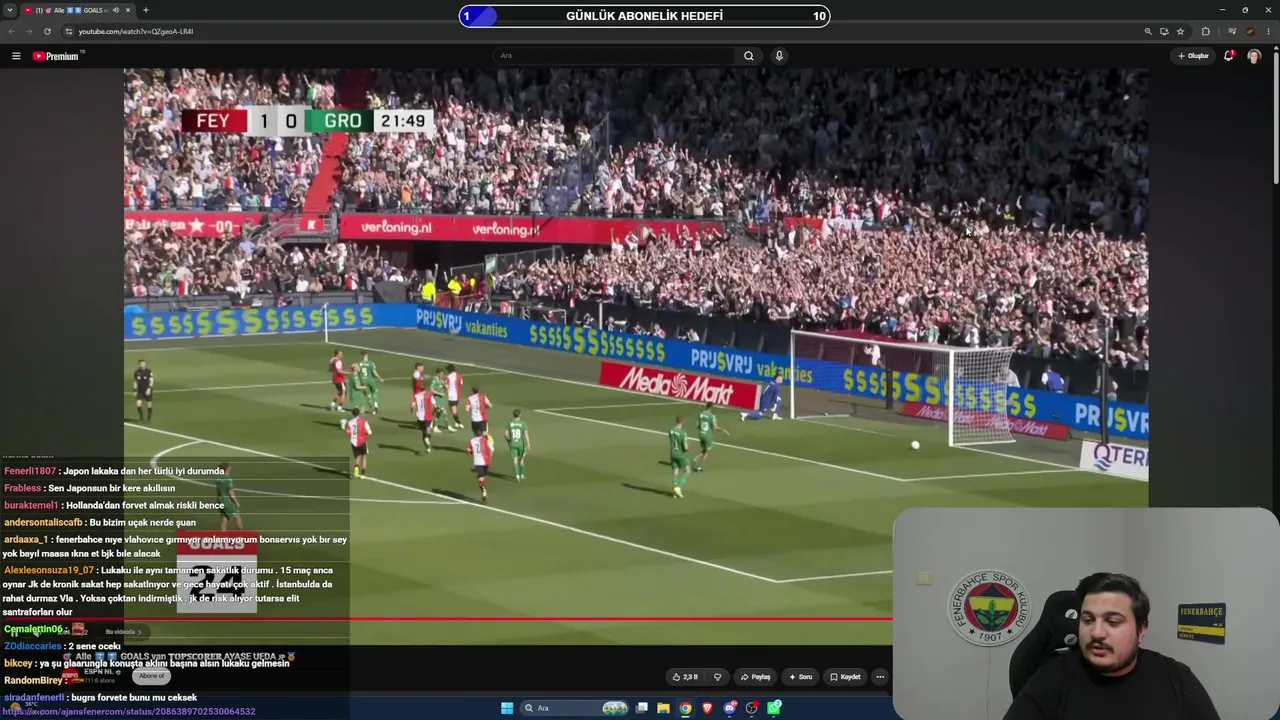The height and width of the screenshot is (720, 1280).
Task: Close the Alle GOALS YouTube tab
Action: click(129, 10)
